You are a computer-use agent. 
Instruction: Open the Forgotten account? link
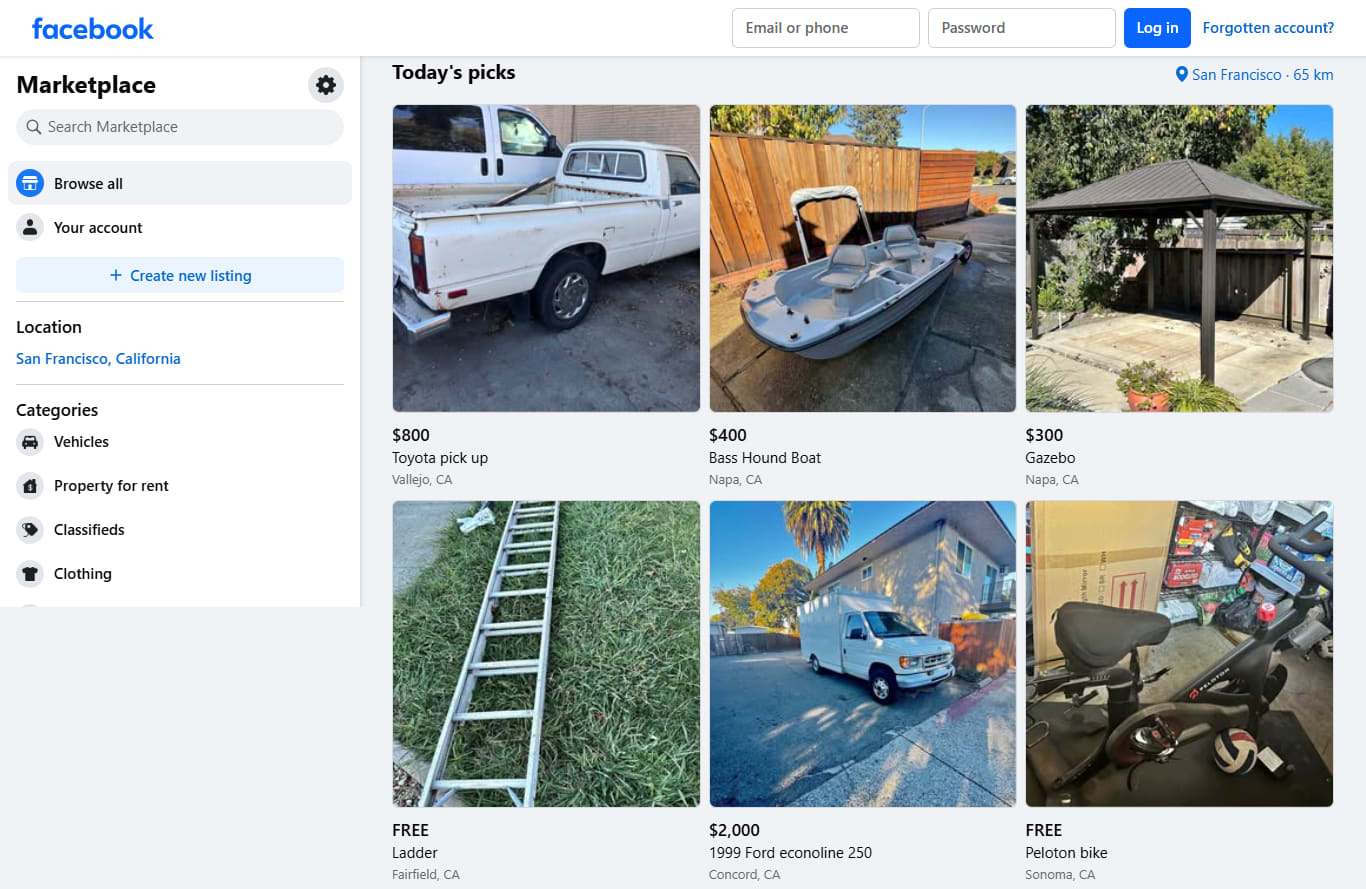[x=1268, y=27]
